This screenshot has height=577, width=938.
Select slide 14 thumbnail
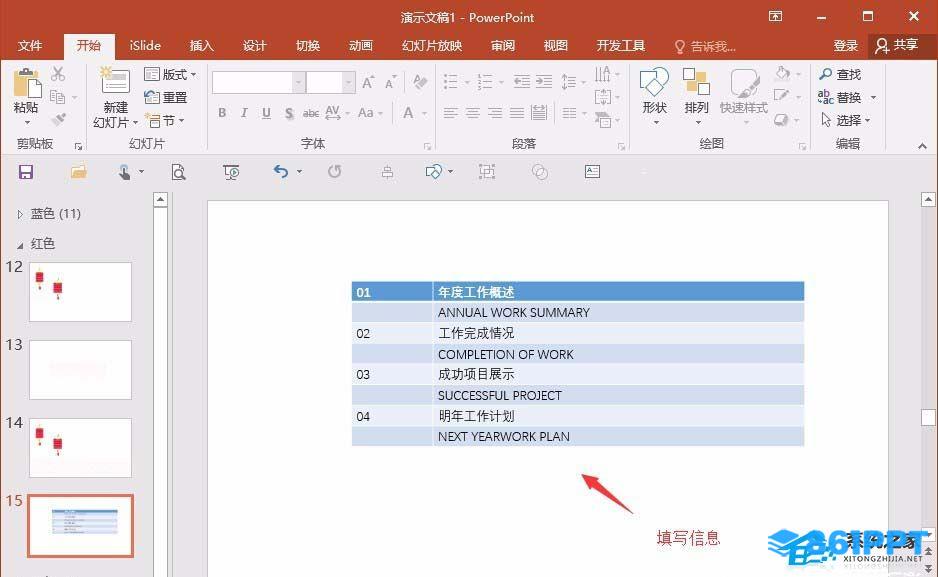coord(80,447)
